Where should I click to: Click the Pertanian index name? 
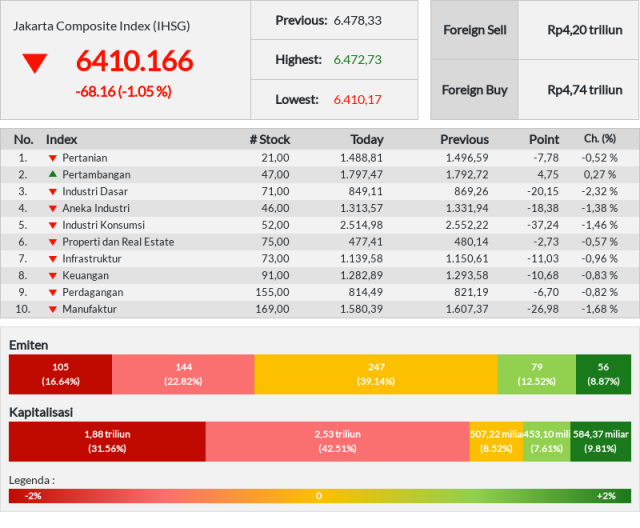pos(85,158)
